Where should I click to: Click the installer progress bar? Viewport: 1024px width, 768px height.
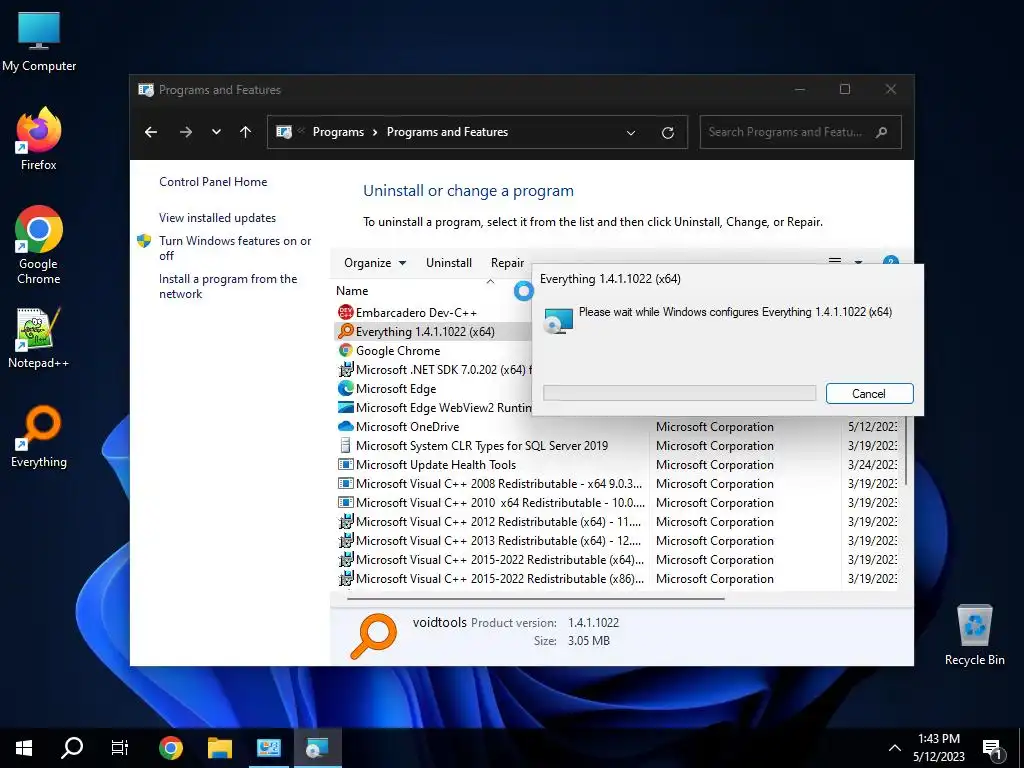(679, 392)
